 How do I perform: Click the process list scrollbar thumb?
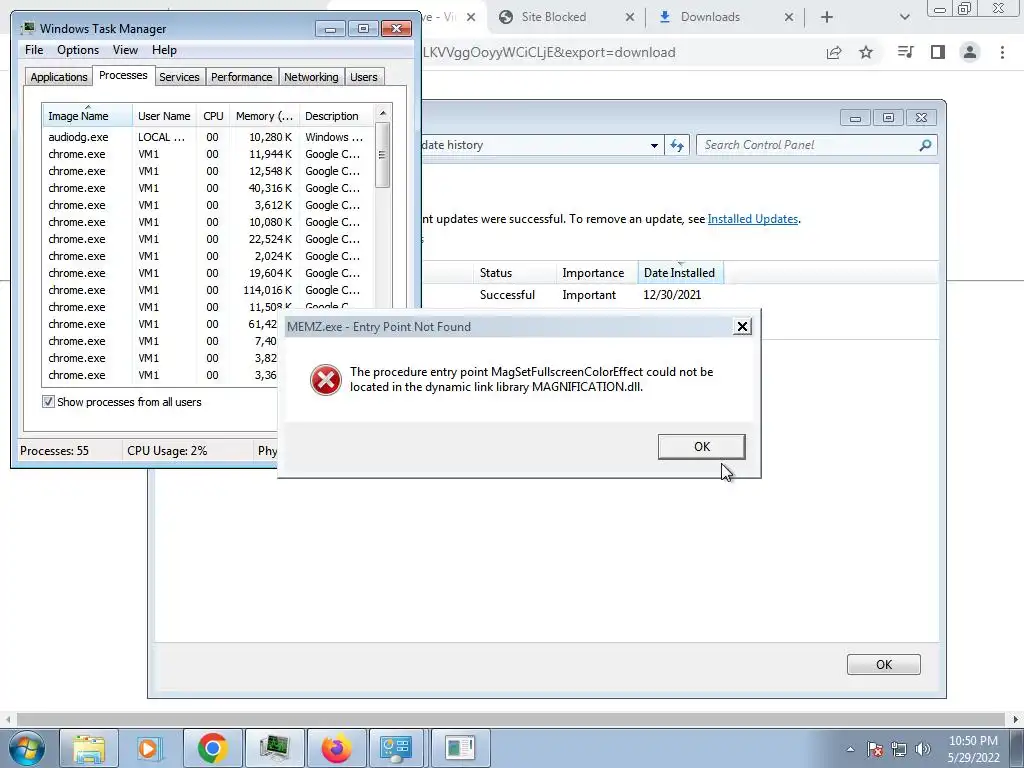(x=383, y=155)
